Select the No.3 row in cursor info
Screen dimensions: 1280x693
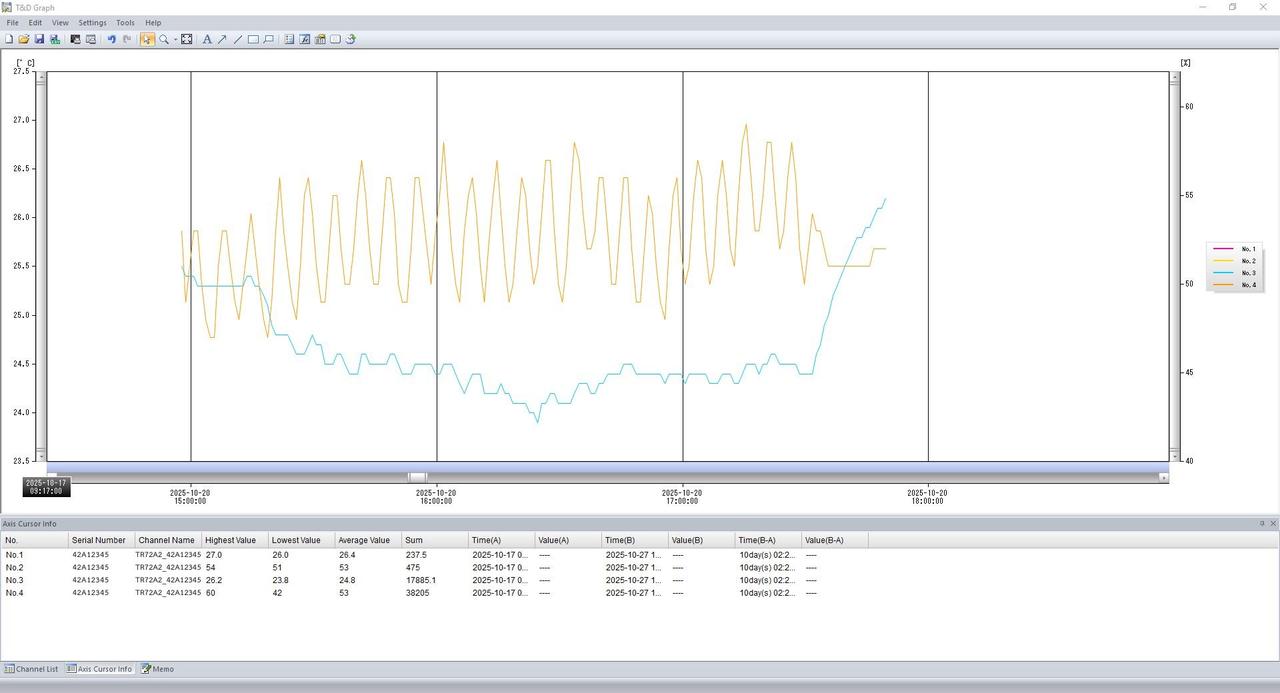(x=14, y=580)
